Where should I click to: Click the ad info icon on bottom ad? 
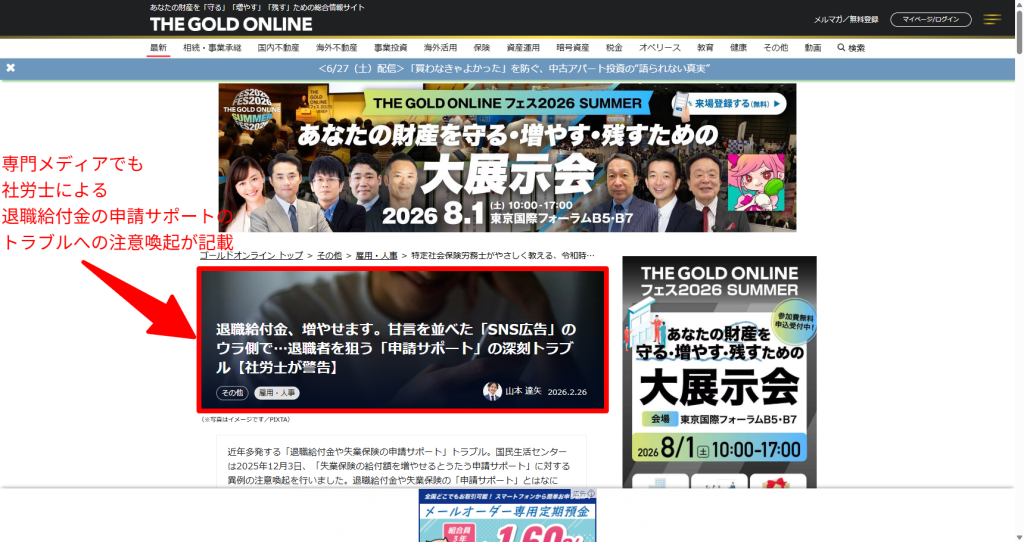pyautogui.click(x=591, y=494)
